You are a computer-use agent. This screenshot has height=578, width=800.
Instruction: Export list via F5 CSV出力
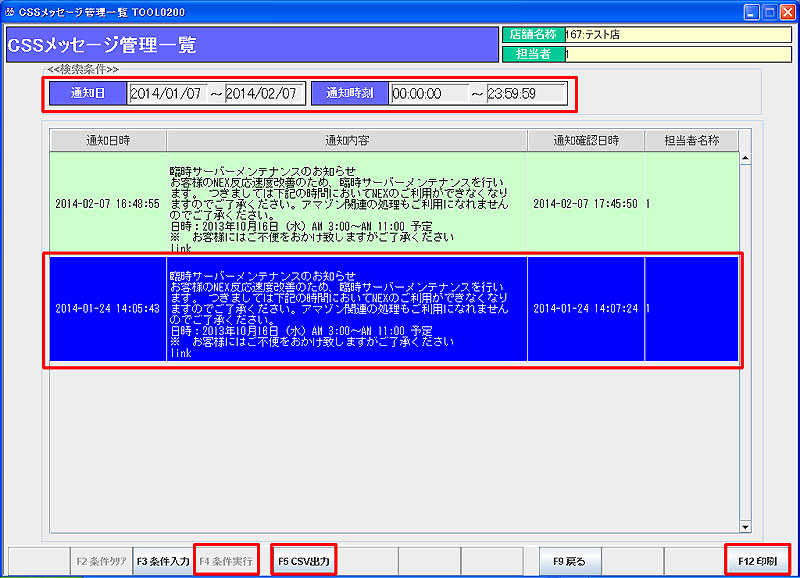click(304, 561)
